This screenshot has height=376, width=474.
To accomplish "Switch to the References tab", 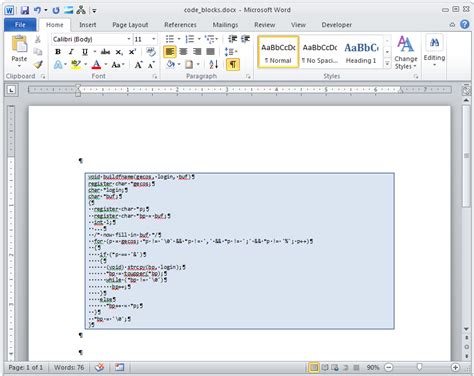I will coord(180,25).
